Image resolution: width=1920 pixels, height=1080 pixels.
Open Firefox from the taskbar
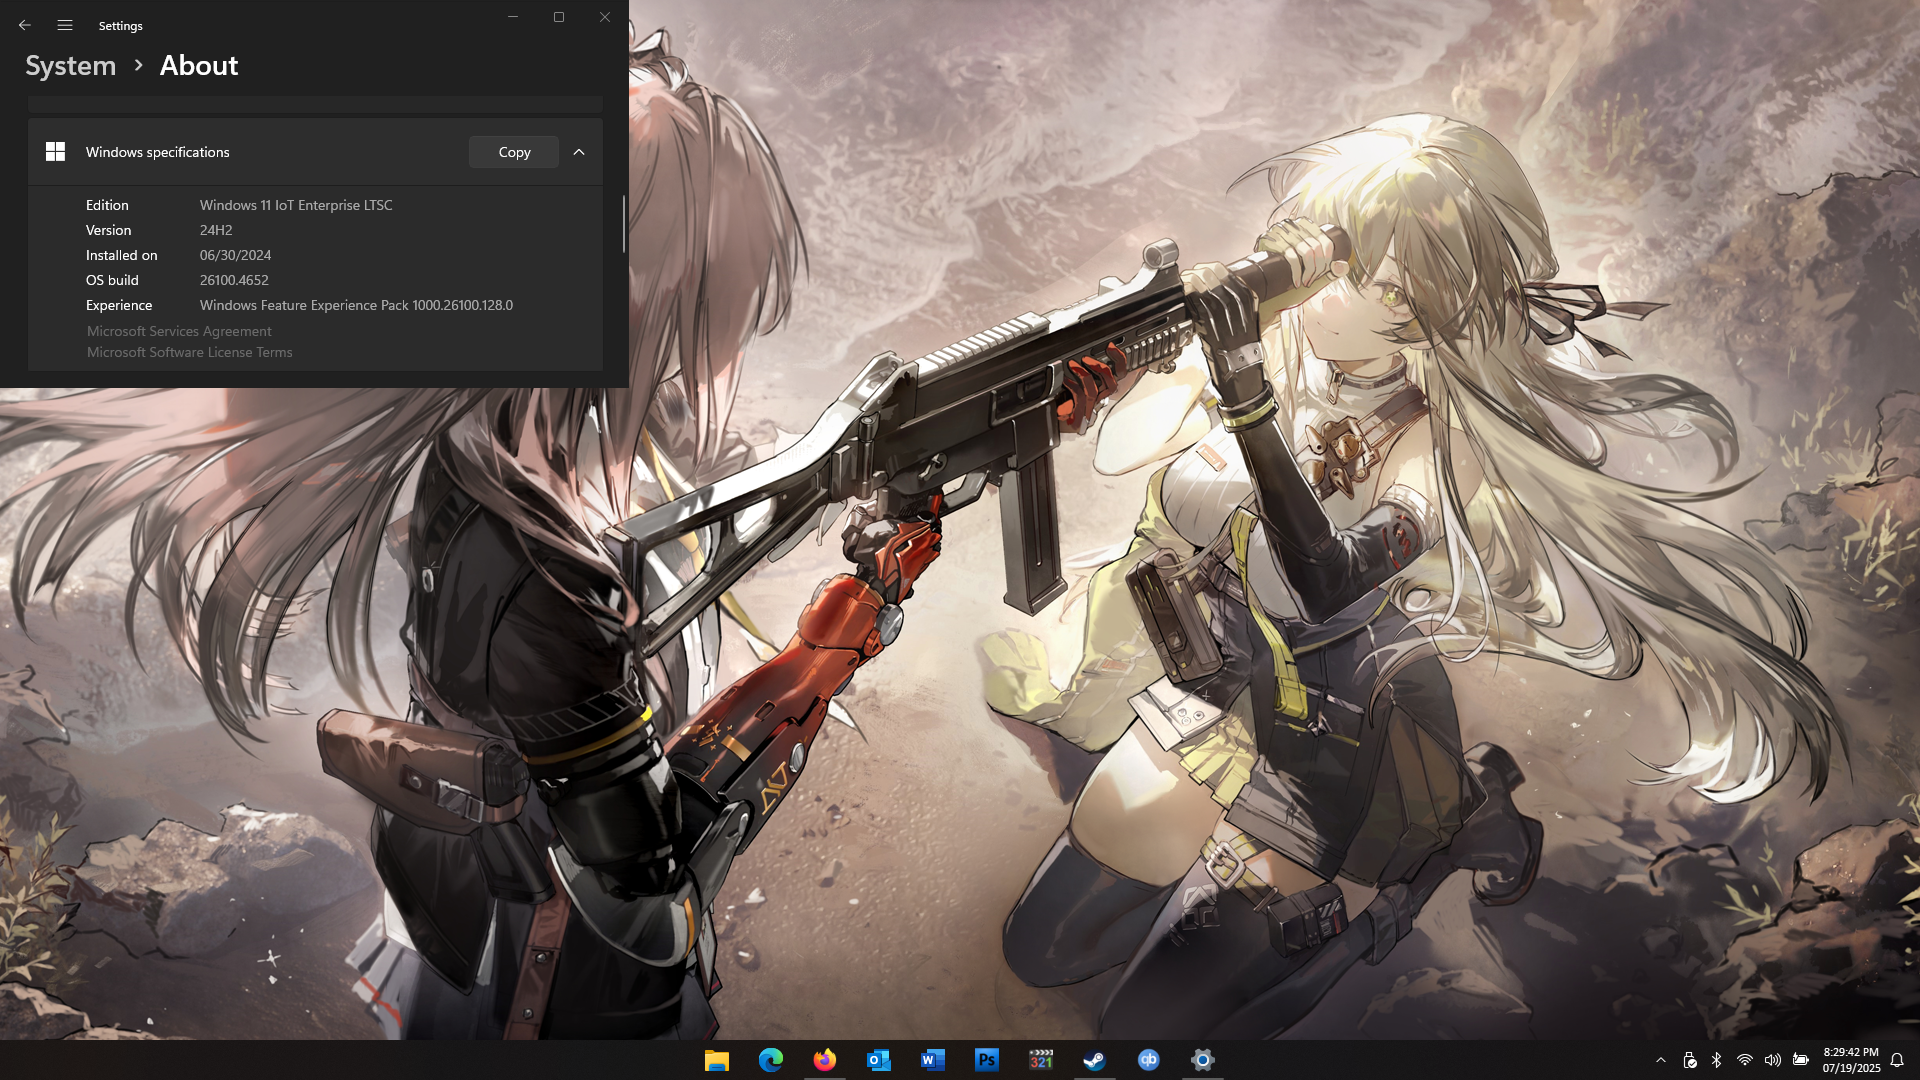click(x=825, y=1060)
